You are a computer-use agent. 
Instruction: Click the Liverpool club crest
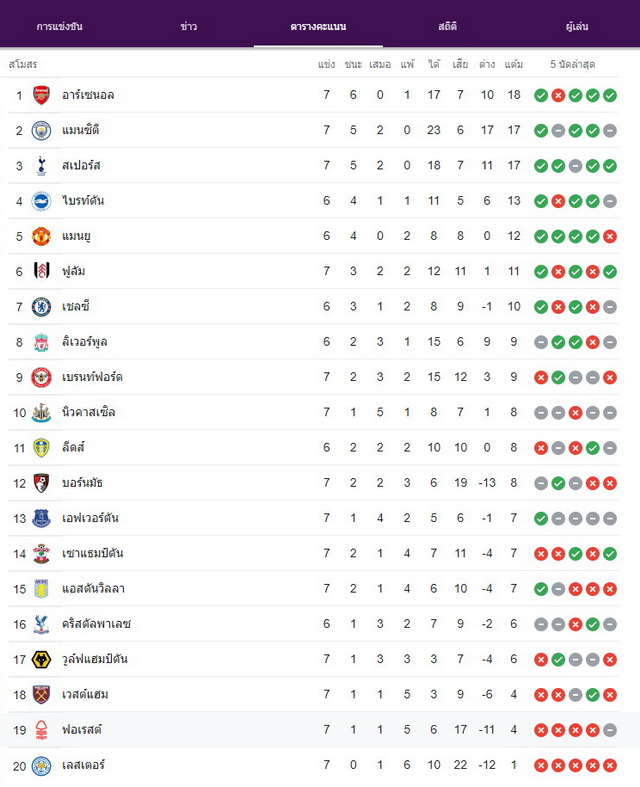(x=41, y=342)
